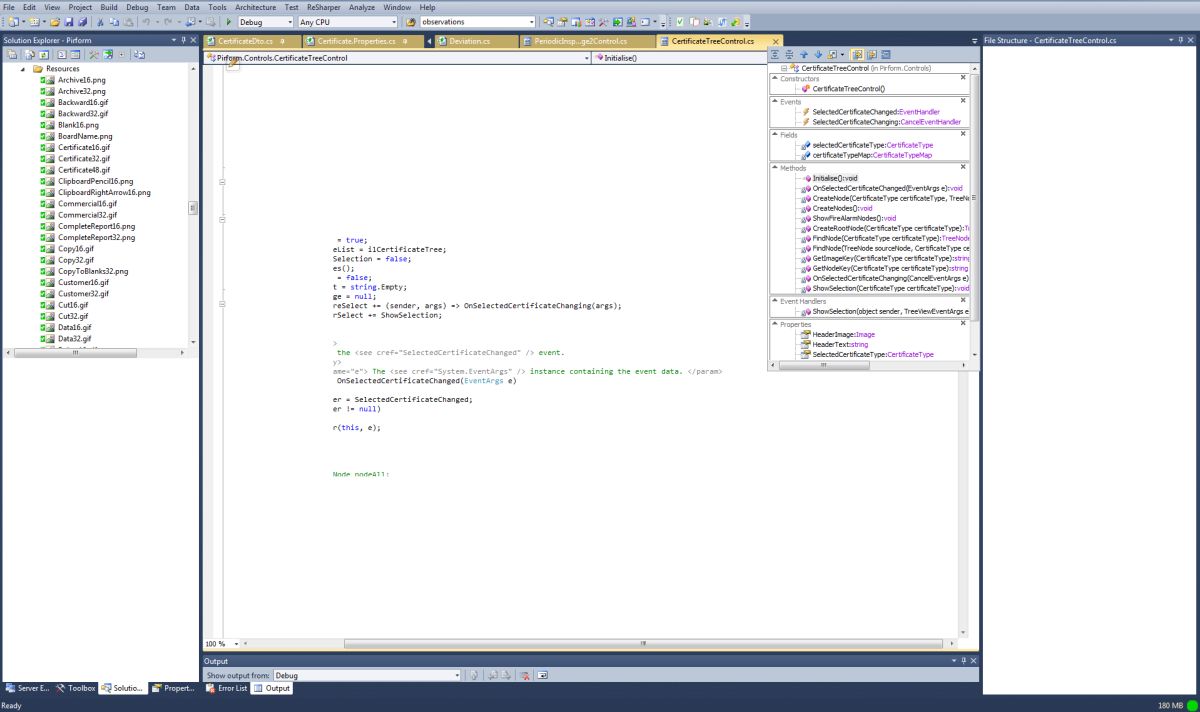Select CompleteReport32.png file
1200x712 pixels.
[96, 237]
